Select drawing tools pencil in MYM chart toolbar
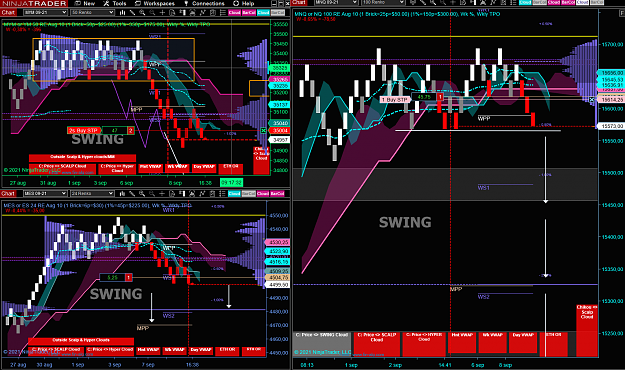 click(133, 13)
